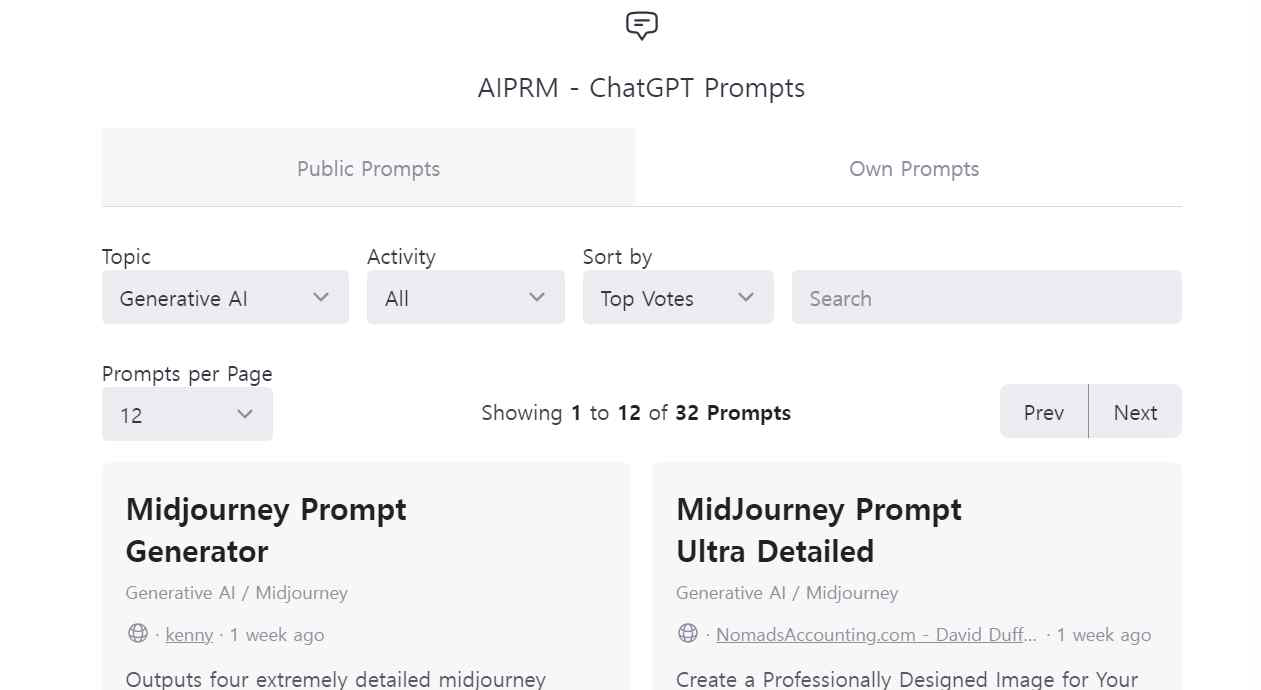Click the chat bubble logo icon

click(641, 26)
